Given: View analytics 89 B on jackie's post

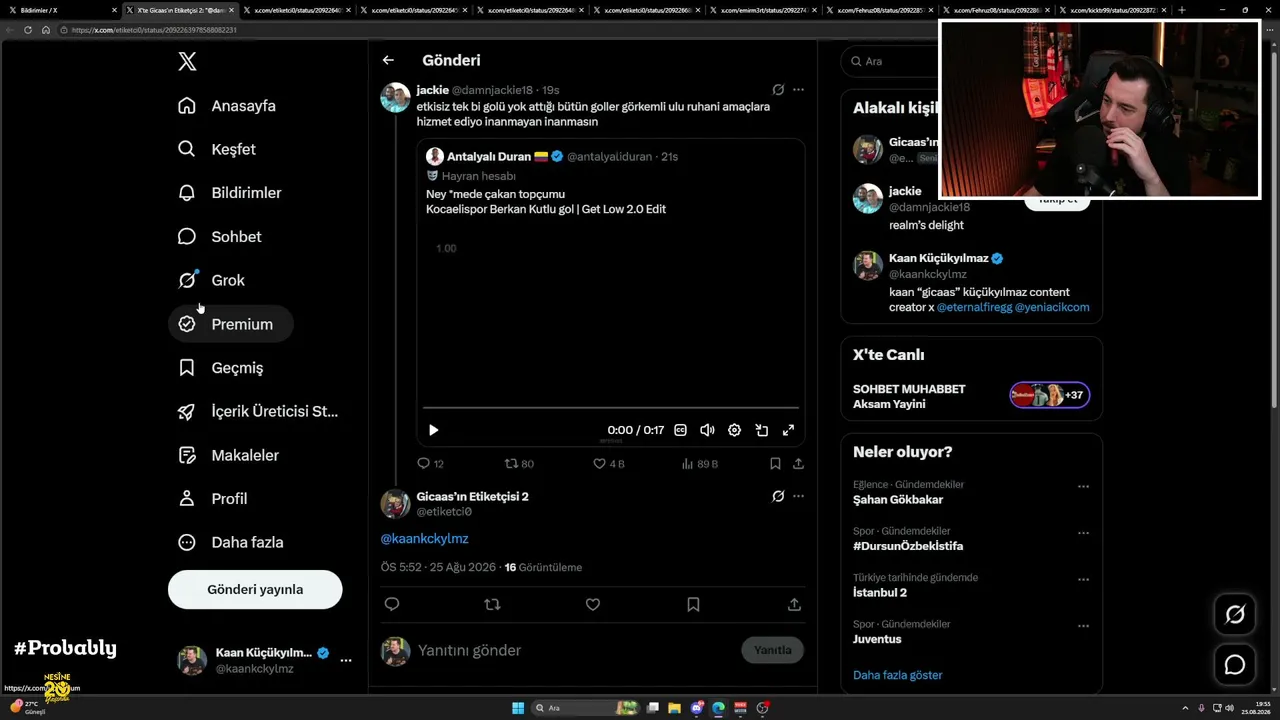Looking at the screenshot, I should (699, 464).
